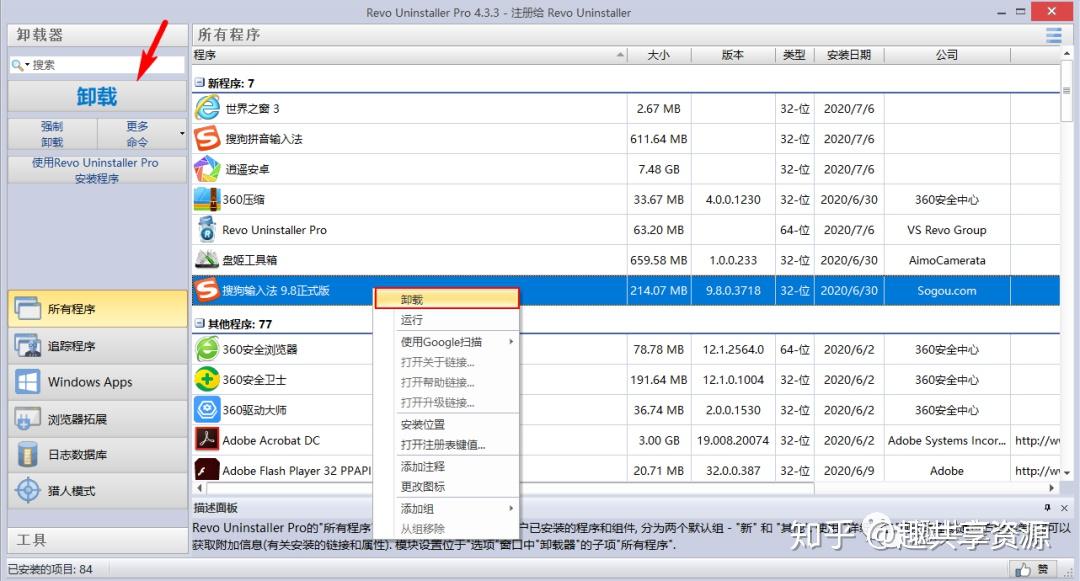Click the 搜狗拼音输入法 program icon
Screen dimensions: 1080x581
coord(207,138)
